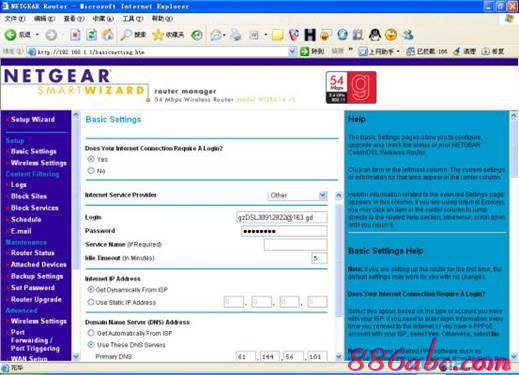The height and width of the screenshot is (375, 519).
Task: Click the yellow note toolbar icon
Action: point(277,35)
